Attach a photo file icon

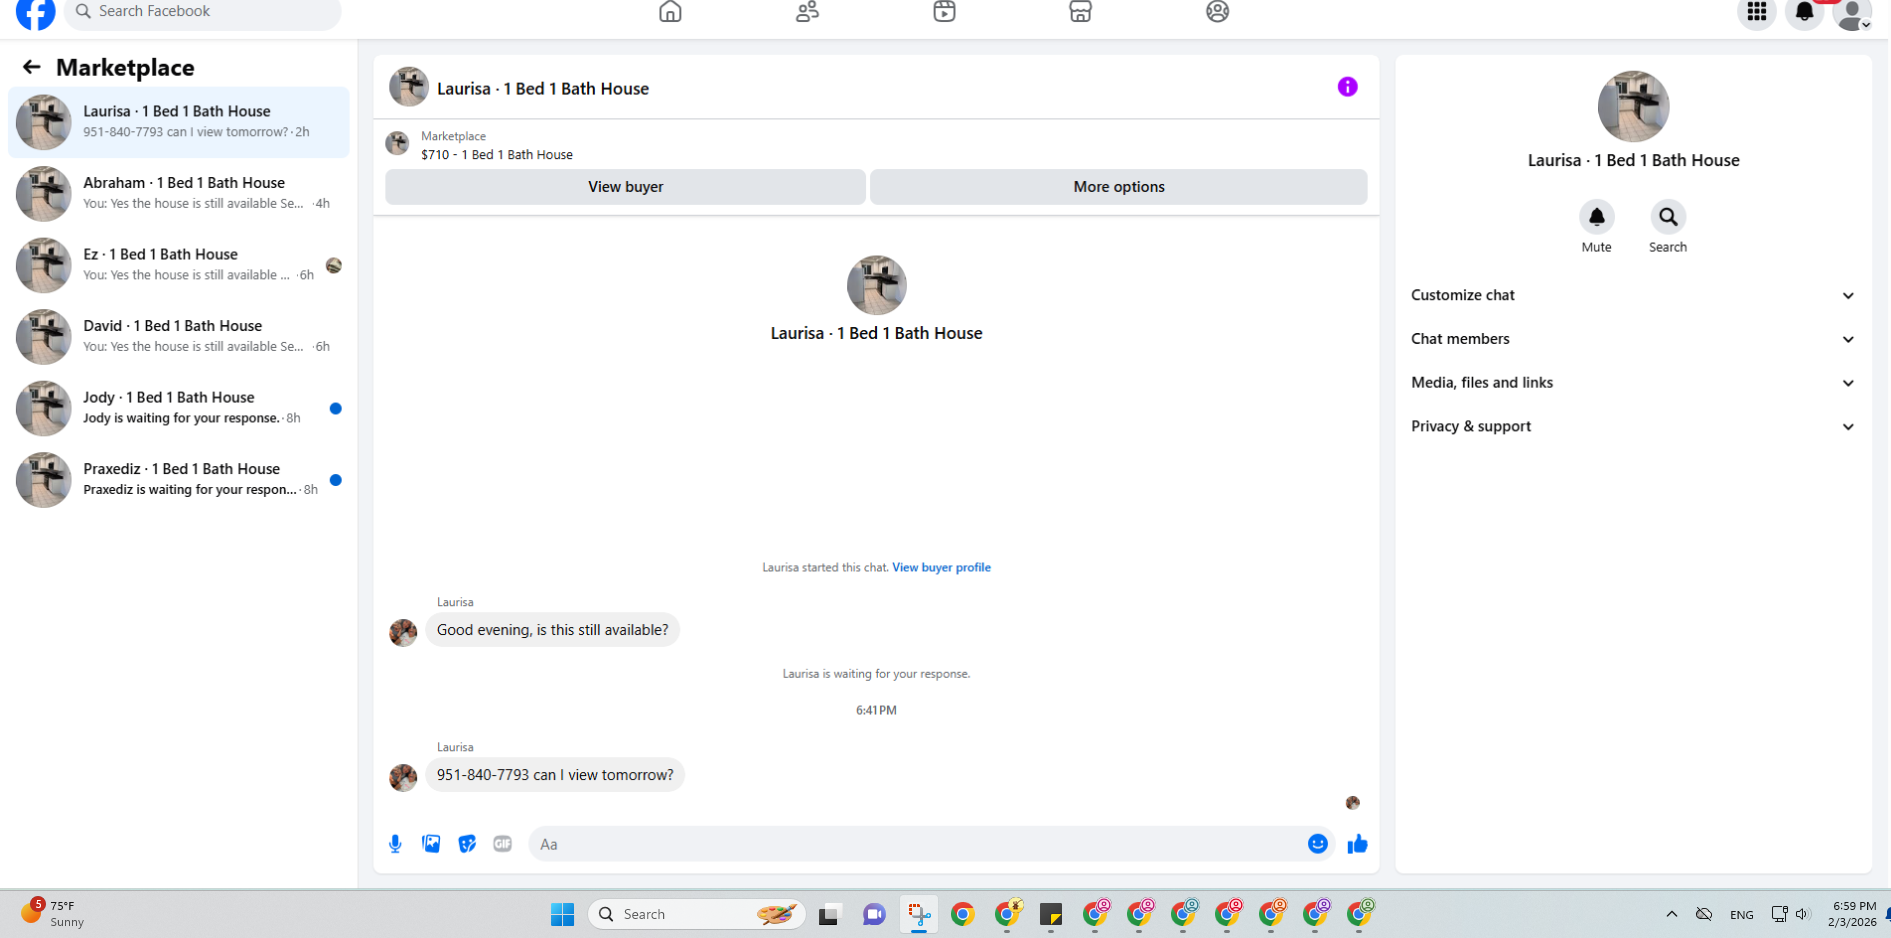[431, 844]
